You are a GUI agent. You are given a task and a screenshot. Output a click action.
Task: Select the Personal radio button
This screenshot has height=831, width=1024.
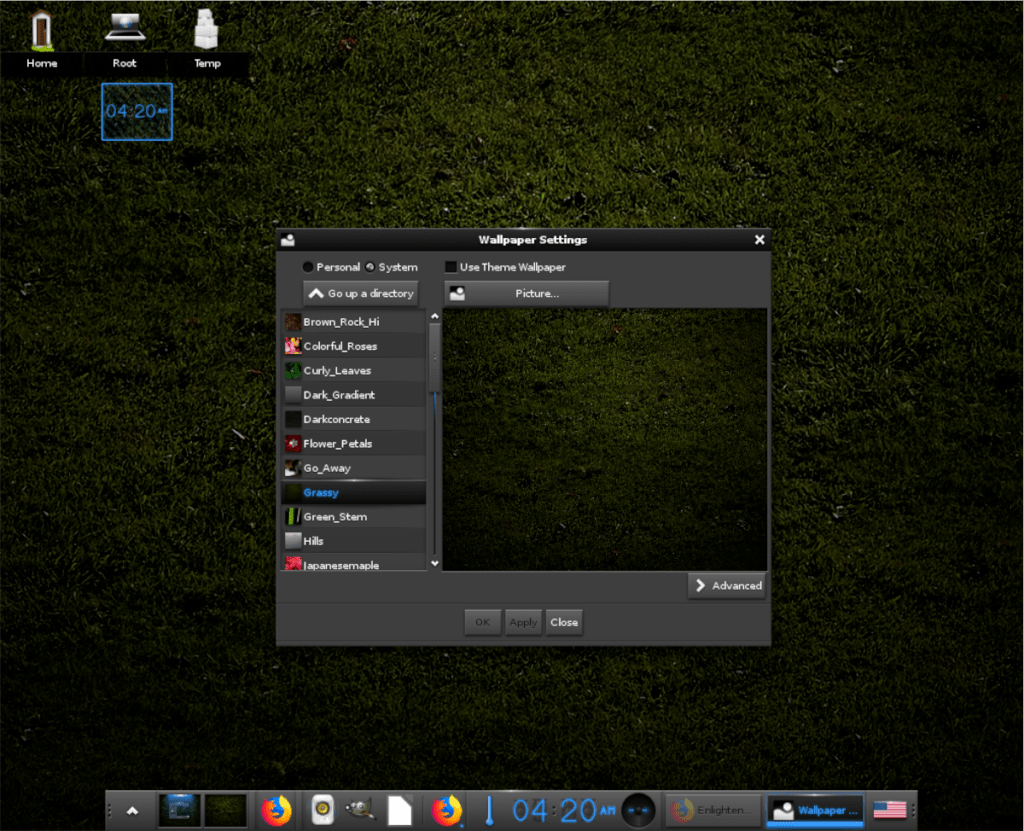click(308, 267)
